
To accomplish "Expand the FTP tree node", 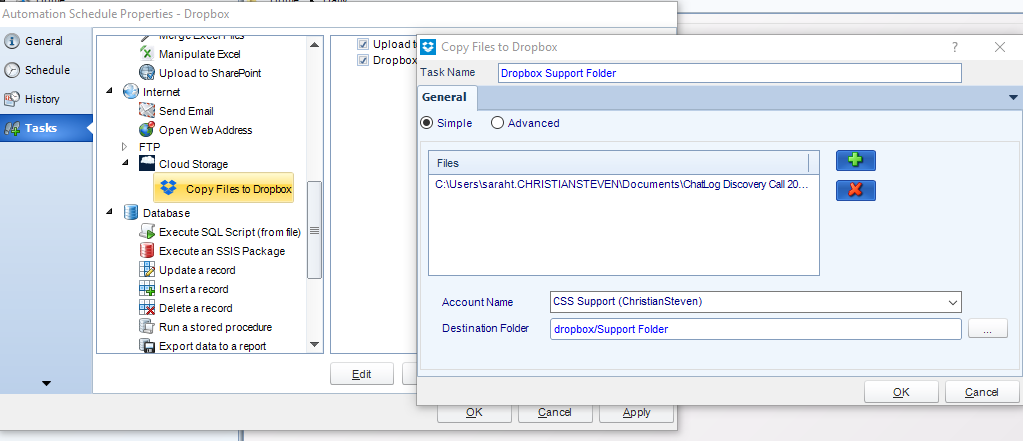I will click(x=126, y=147).
